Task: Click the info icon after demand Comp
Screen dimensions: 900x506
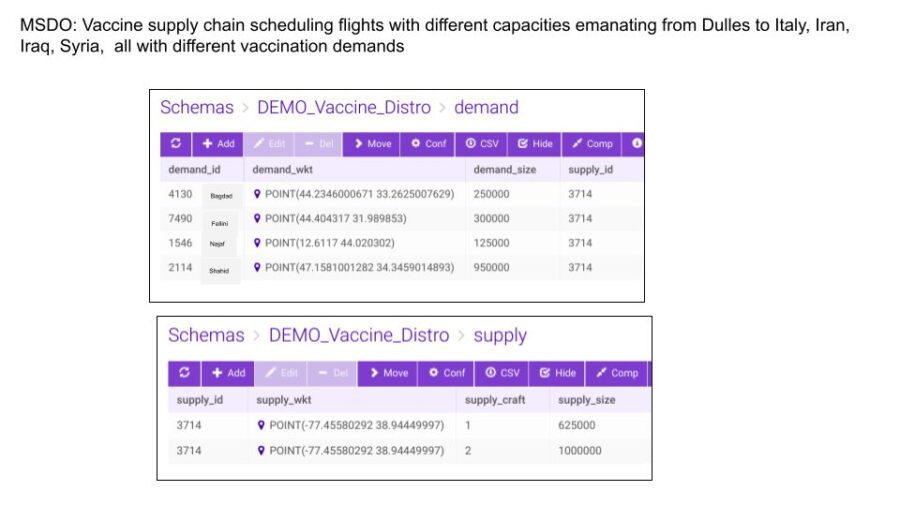Action: pos(637,143)
